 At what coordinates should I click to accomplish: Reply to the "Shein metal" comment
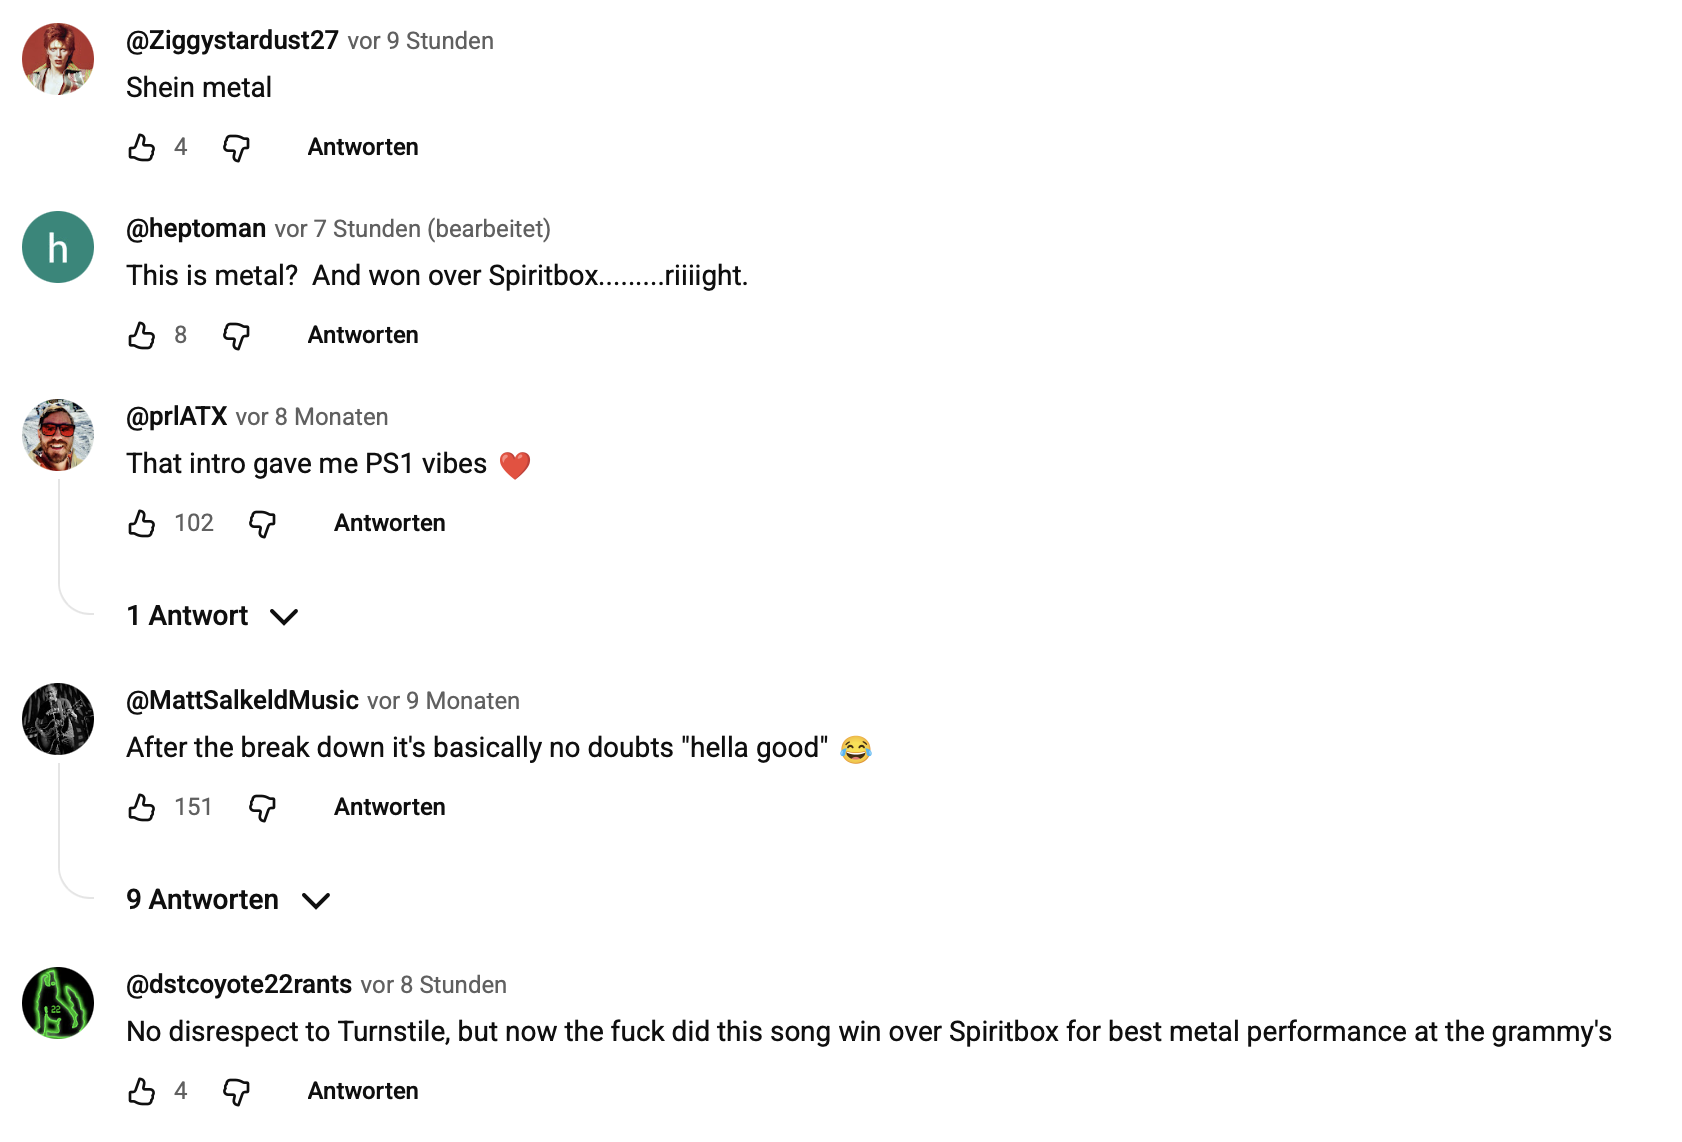[x=363, y=147]
